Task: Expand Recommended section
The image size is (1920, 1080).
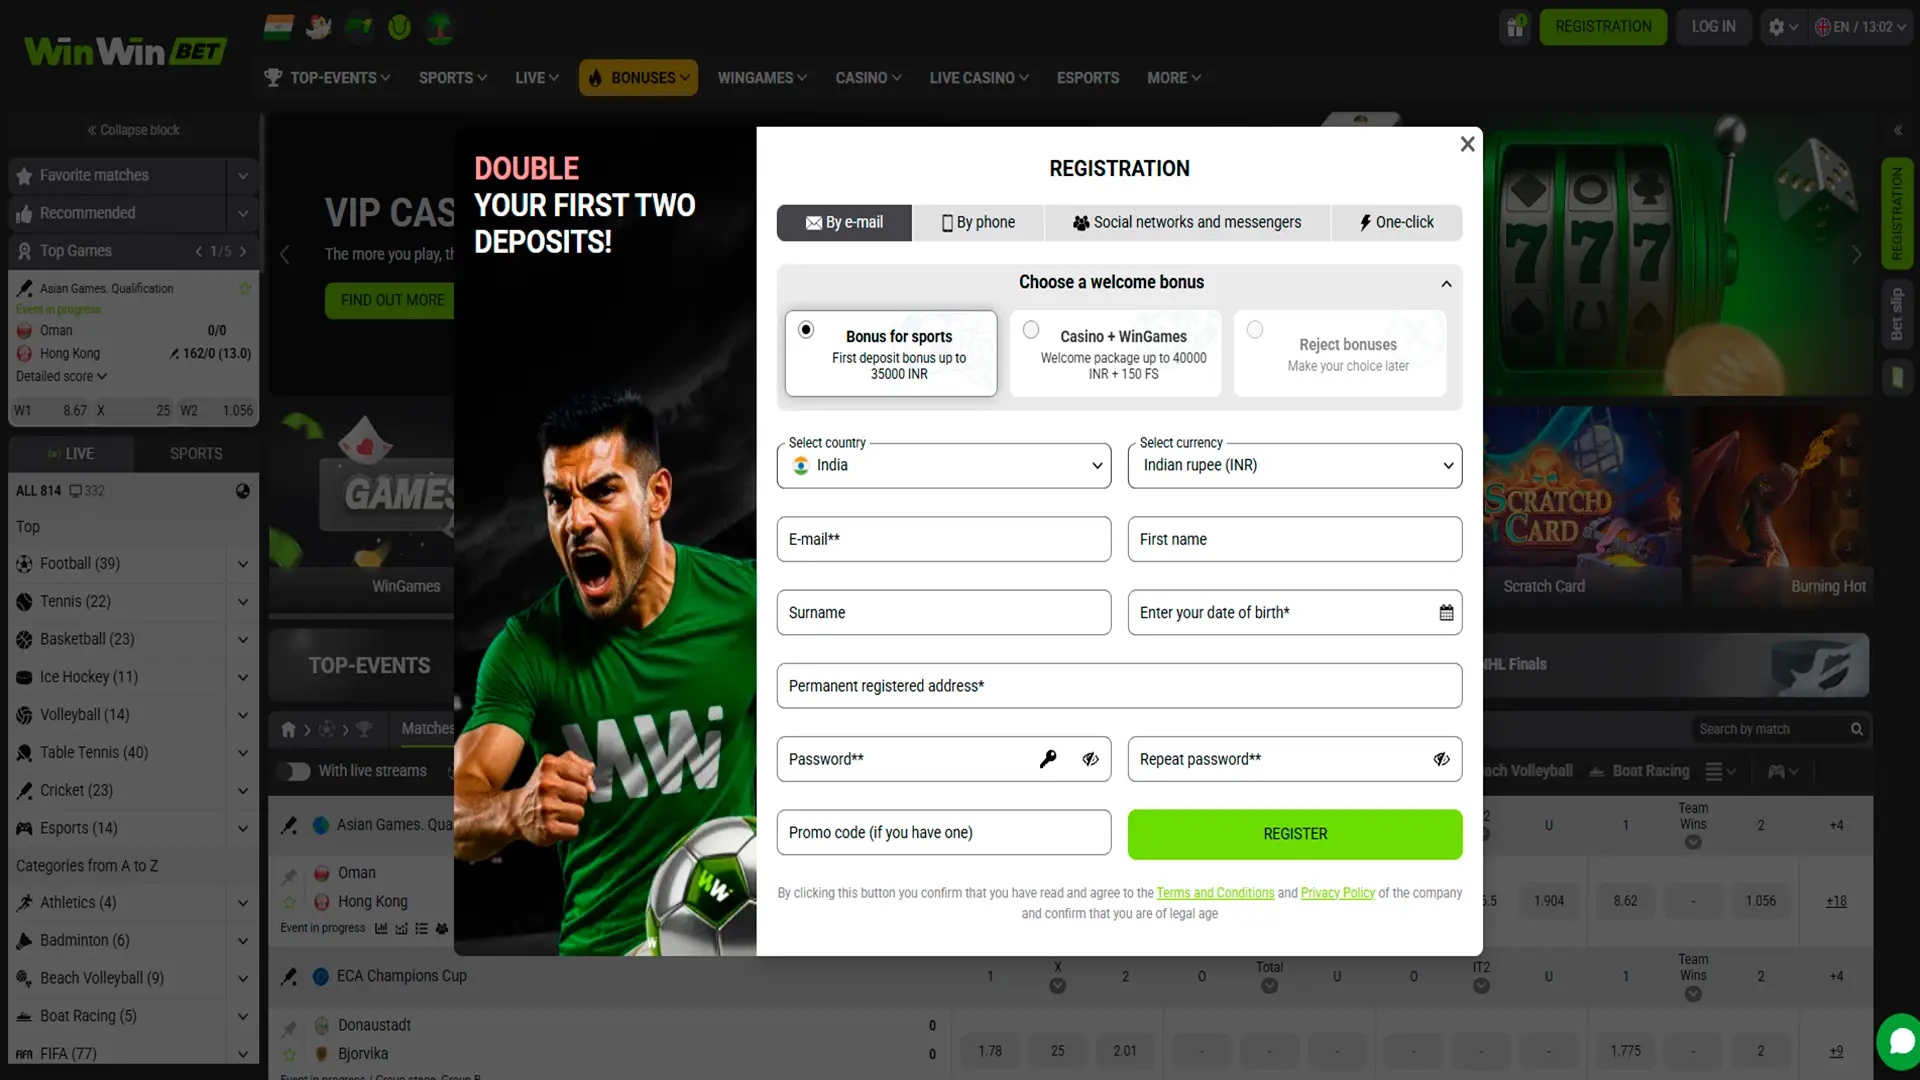Action: point(242,213)
